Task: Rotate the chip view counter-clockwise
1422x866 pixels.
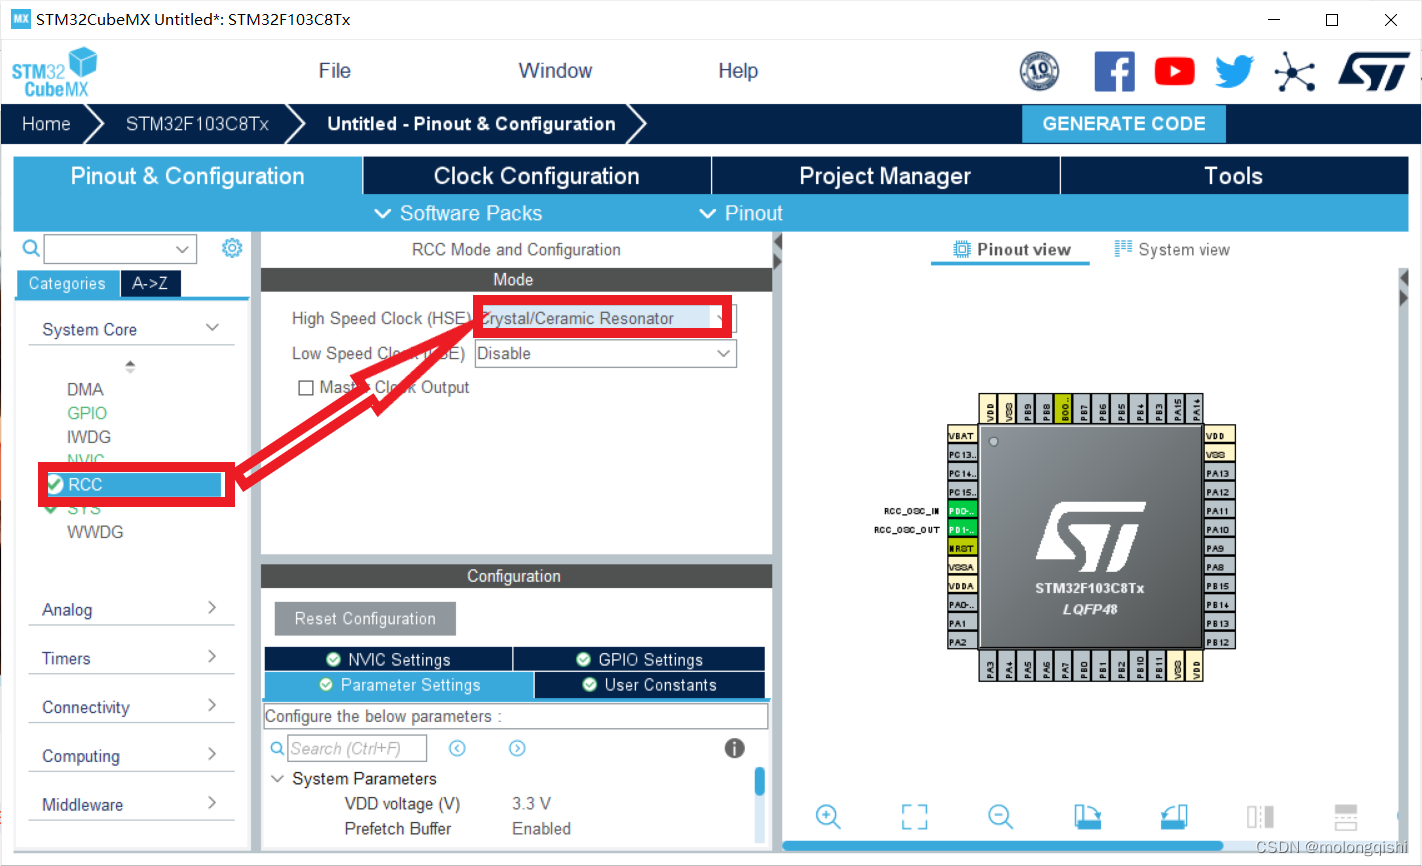Action: (x=1174, y=816)
